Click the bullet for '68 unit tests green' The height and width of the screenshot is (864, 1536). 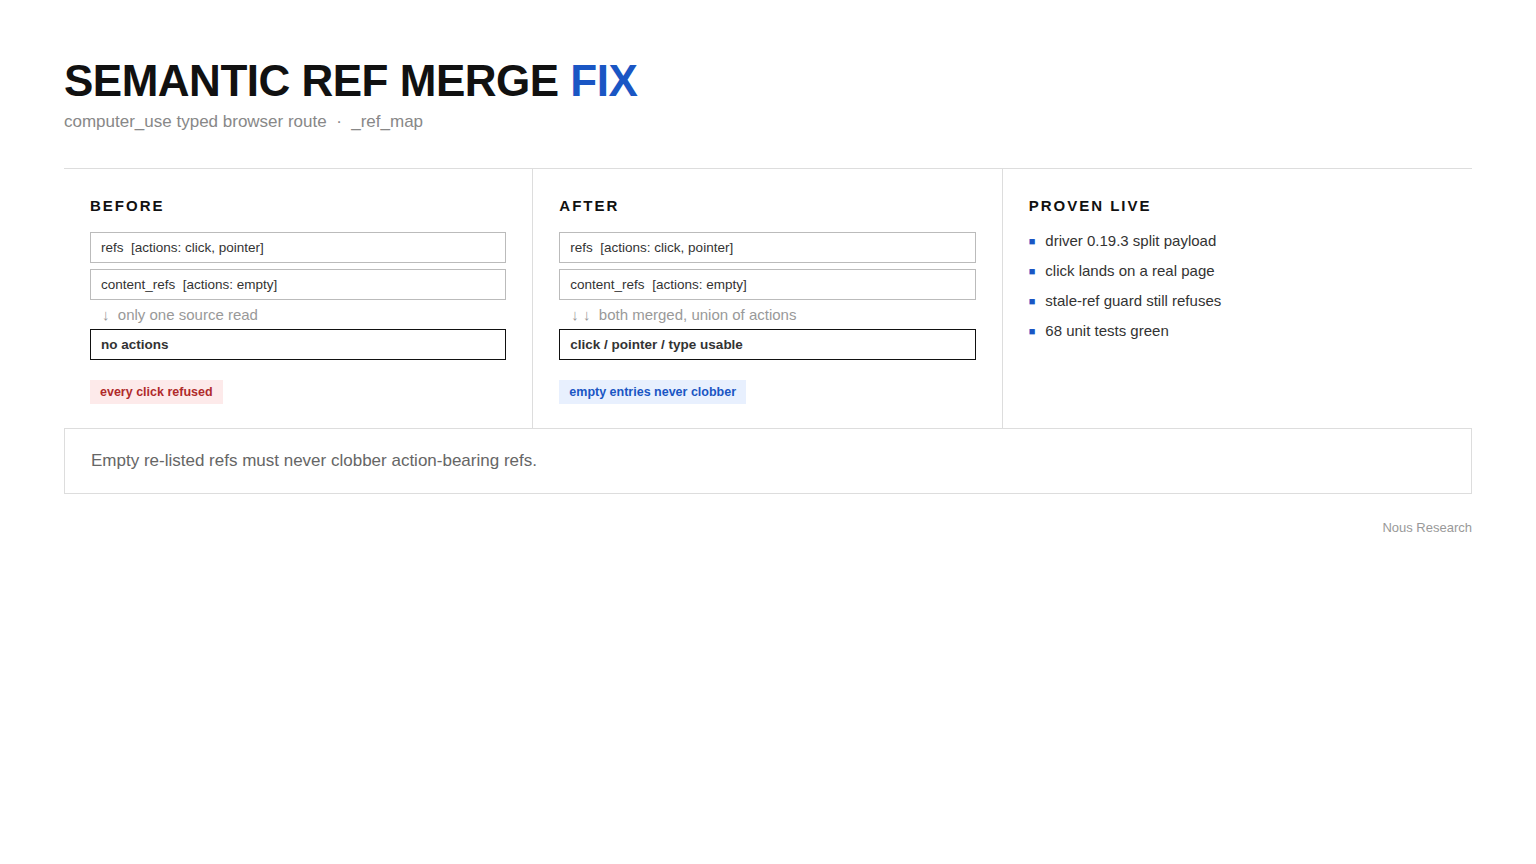1032,332
